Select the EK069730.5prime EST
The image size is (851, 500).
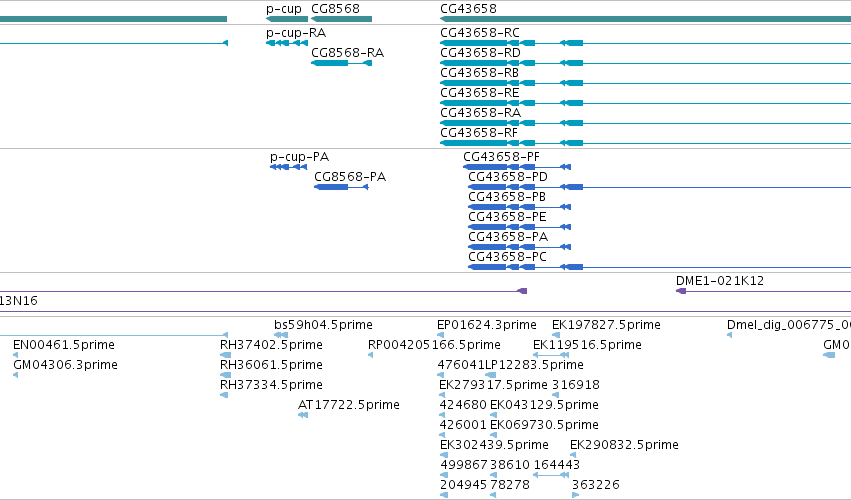click(544, 426)
